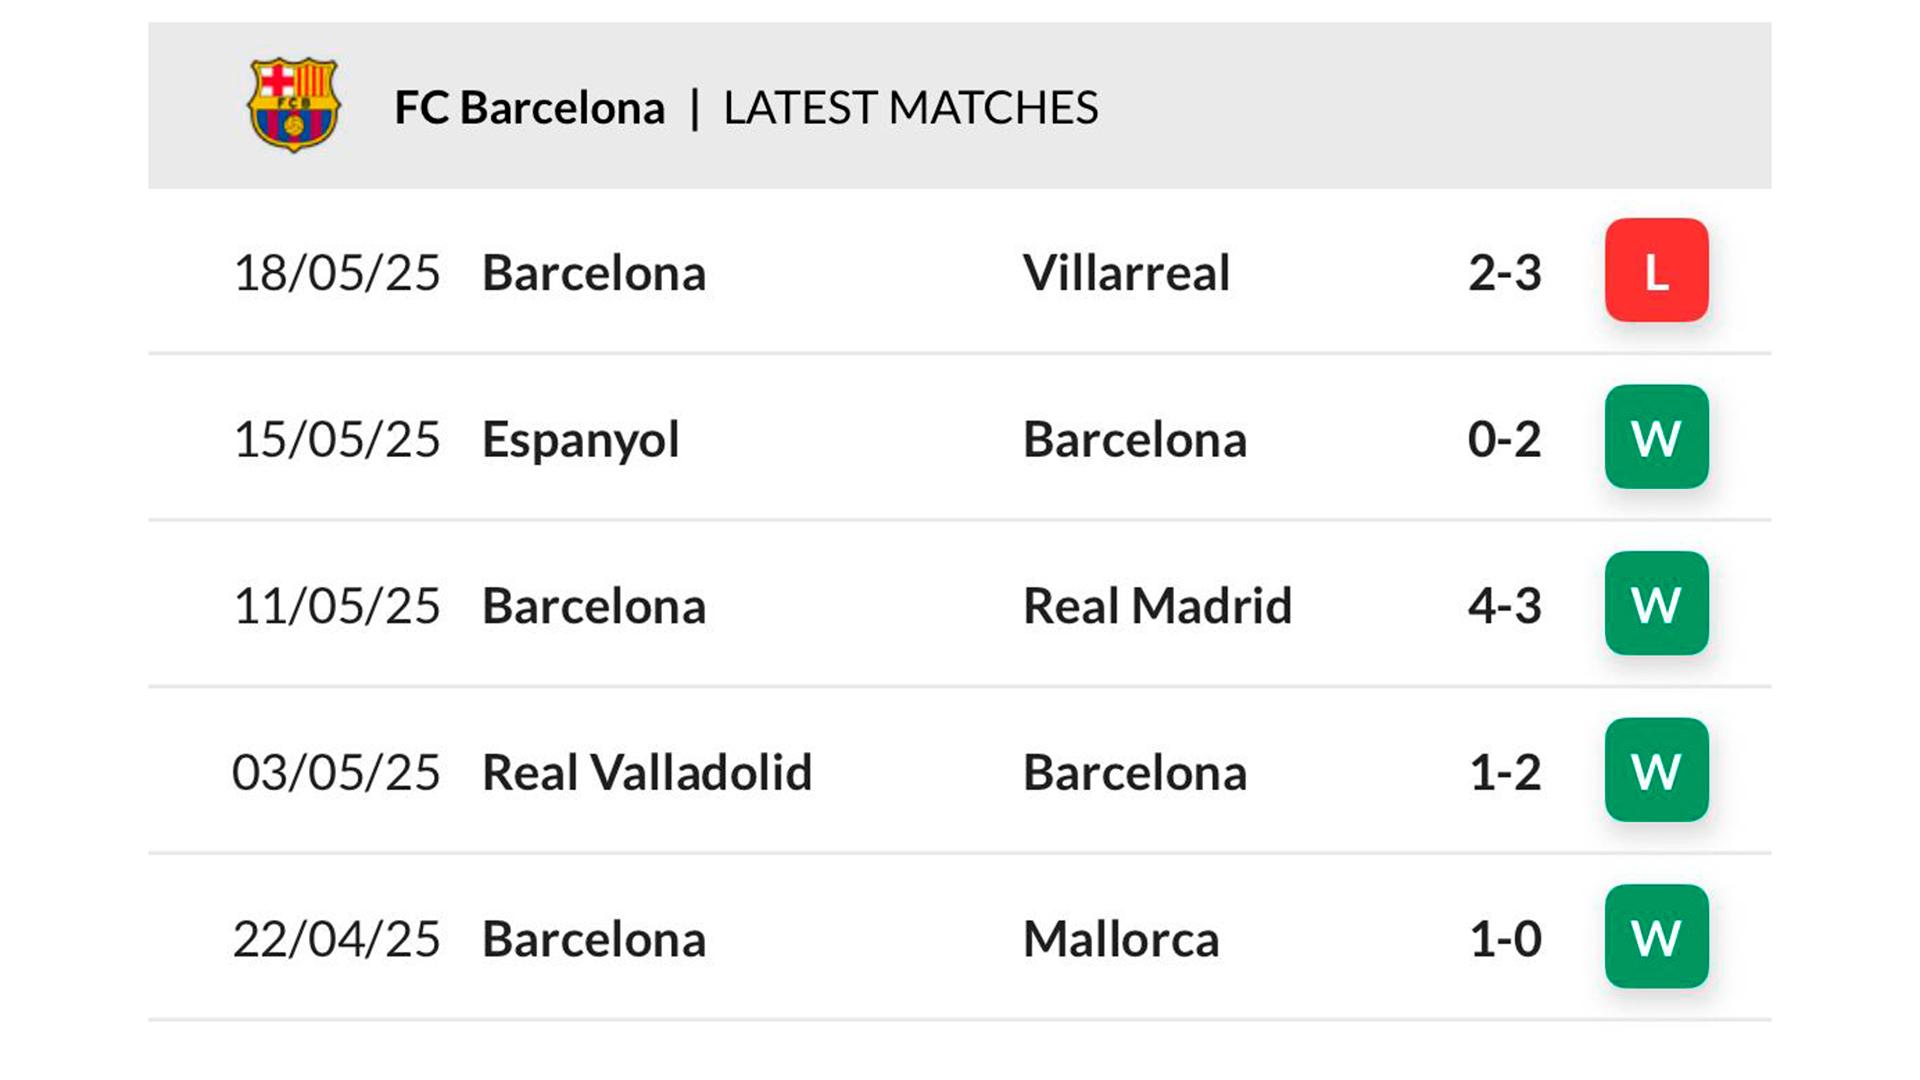Select the Villarreal team name
Viewport: 1920px width, 1080px height.
click(x=1126, y=273)
